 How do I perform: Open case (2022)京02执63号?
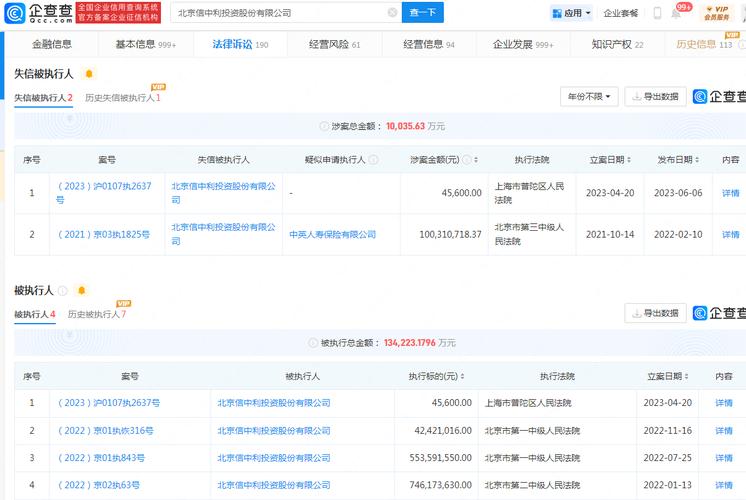coord(98,485)
